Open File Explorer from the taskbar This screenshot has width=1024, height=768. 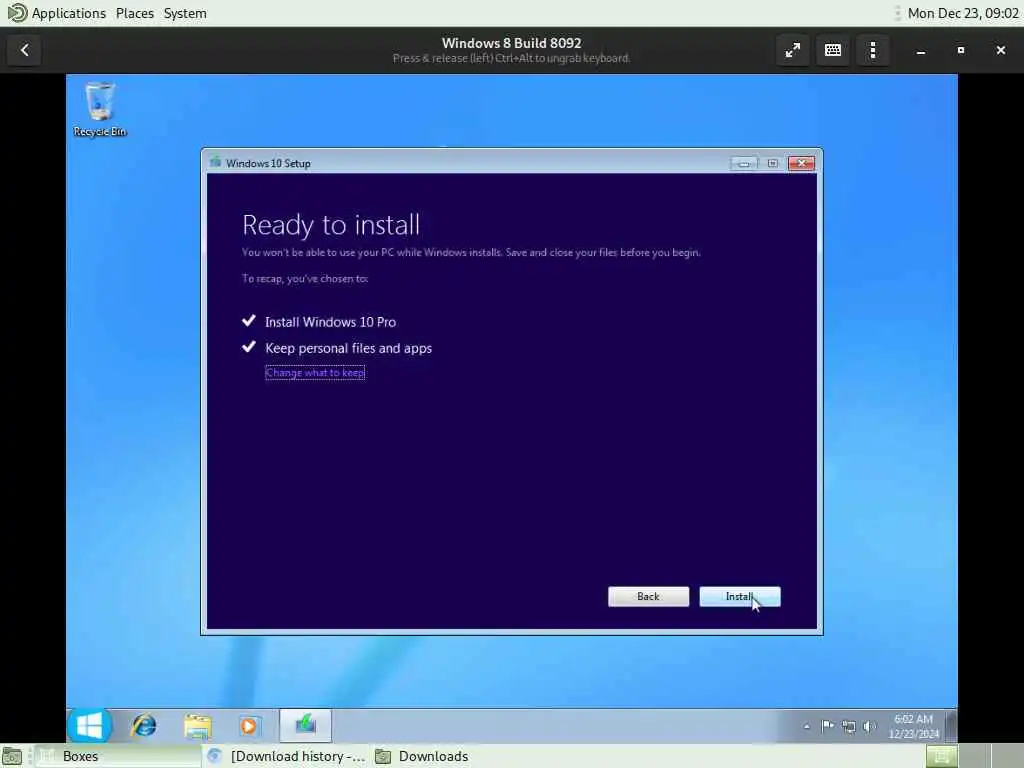[x=197, y=726]
